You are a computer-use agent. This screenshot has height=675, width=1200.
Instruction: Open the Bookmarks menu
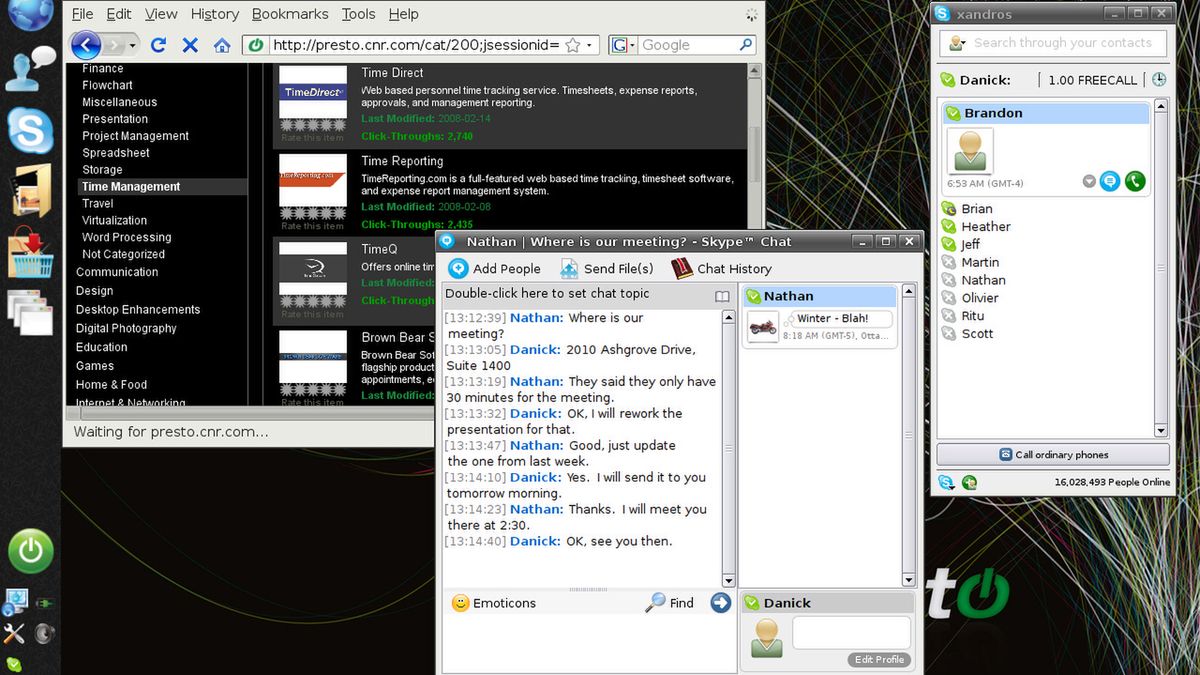pyautogui.click(x=291, y=14)
